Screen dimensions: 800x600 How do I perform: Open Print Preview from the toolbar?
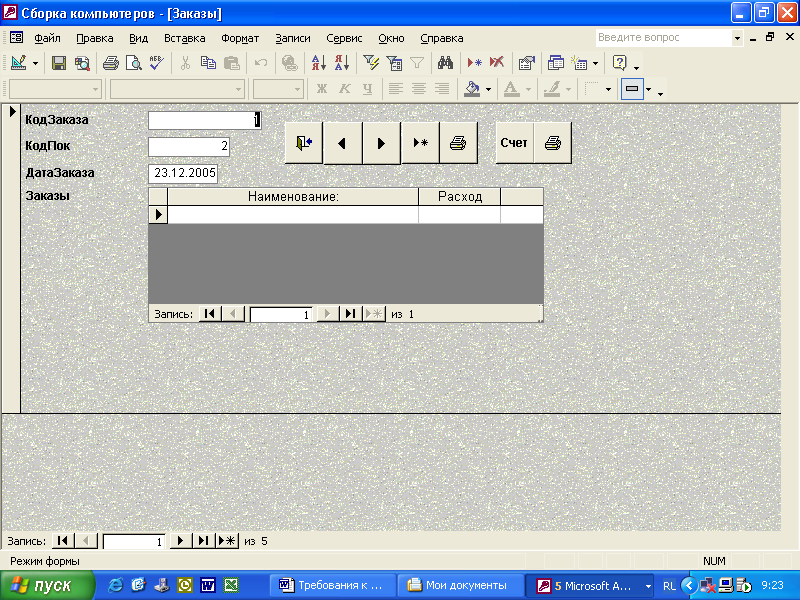pos(133,63)
